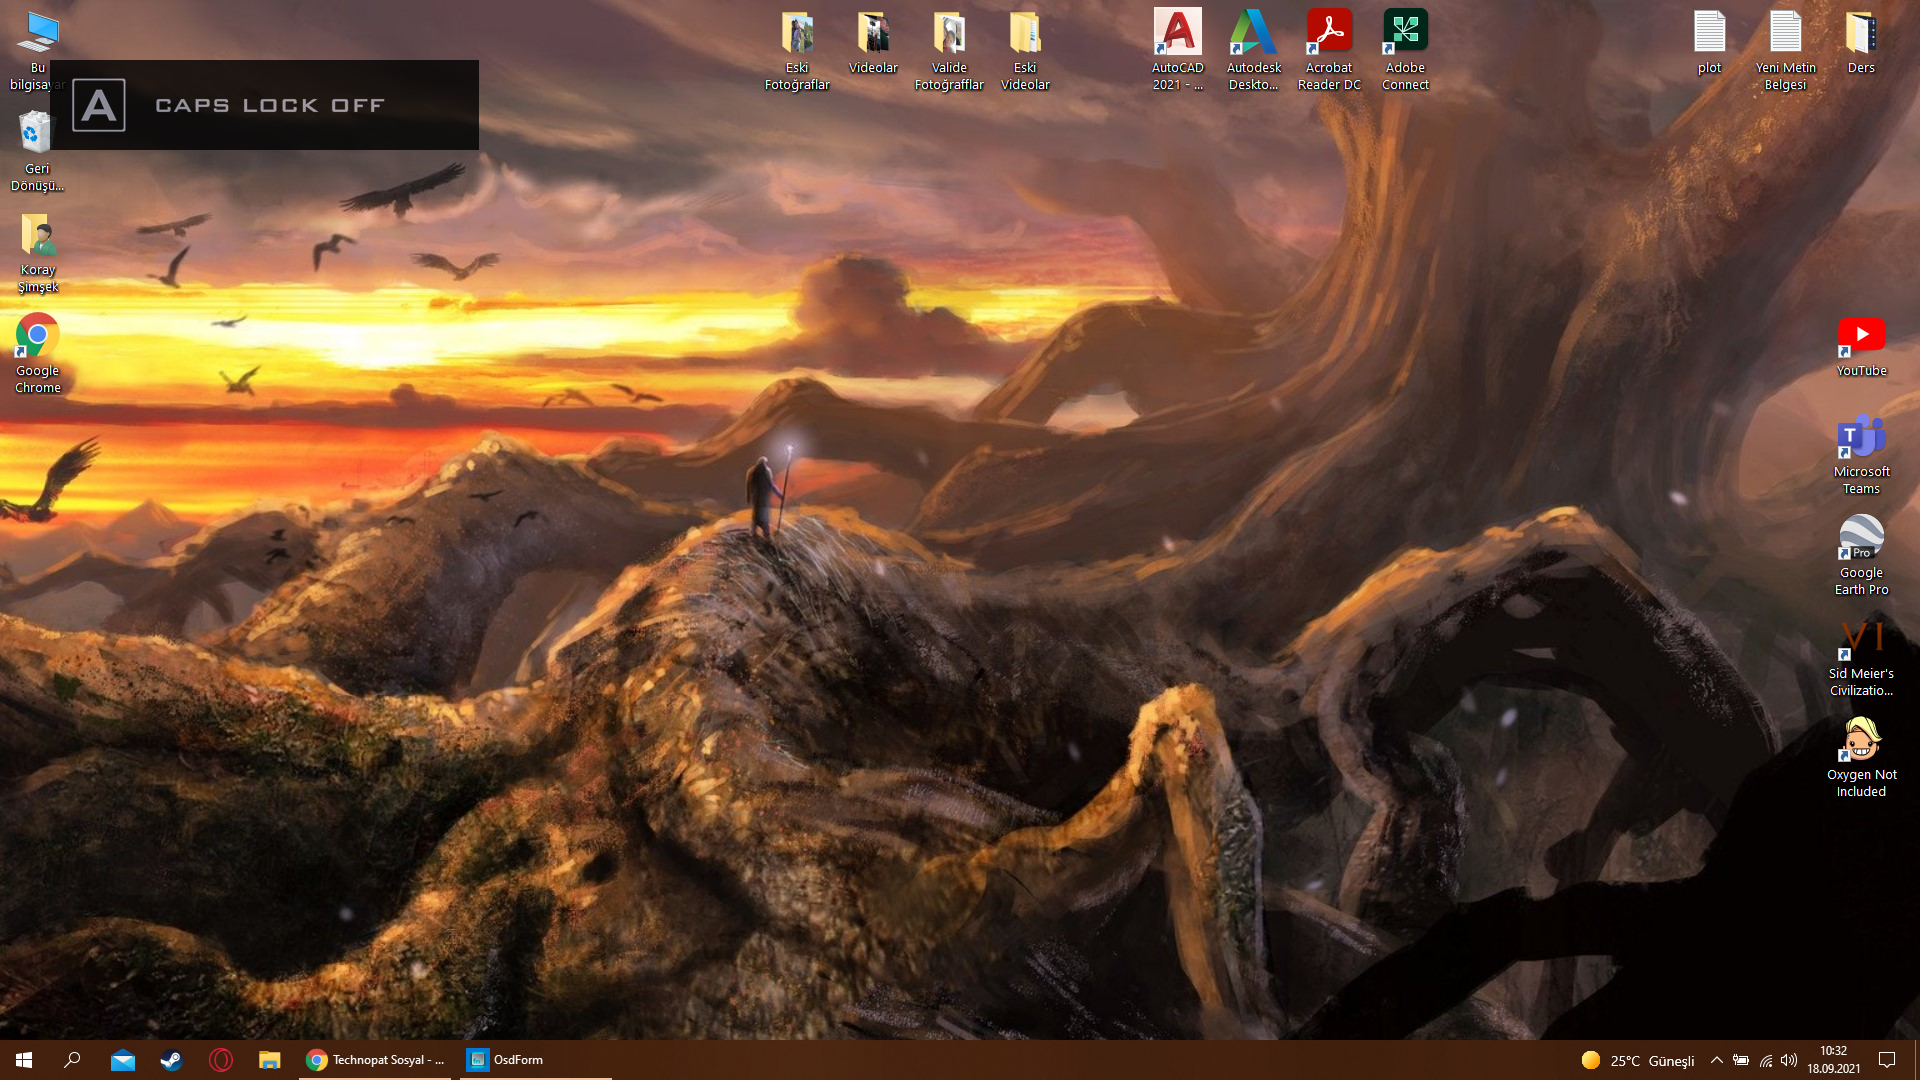Click Sid Meier's Civilization VI icon
This screenshot has width=1920, height=1080.
click(1861, 641)
